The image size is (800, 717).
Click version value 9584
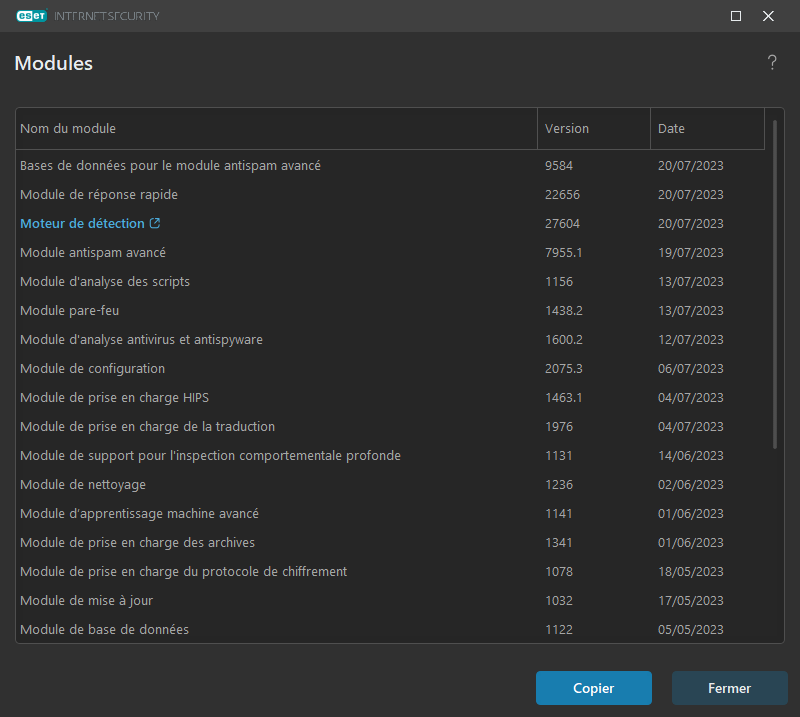pyautogui.click(x=559, y=165)
